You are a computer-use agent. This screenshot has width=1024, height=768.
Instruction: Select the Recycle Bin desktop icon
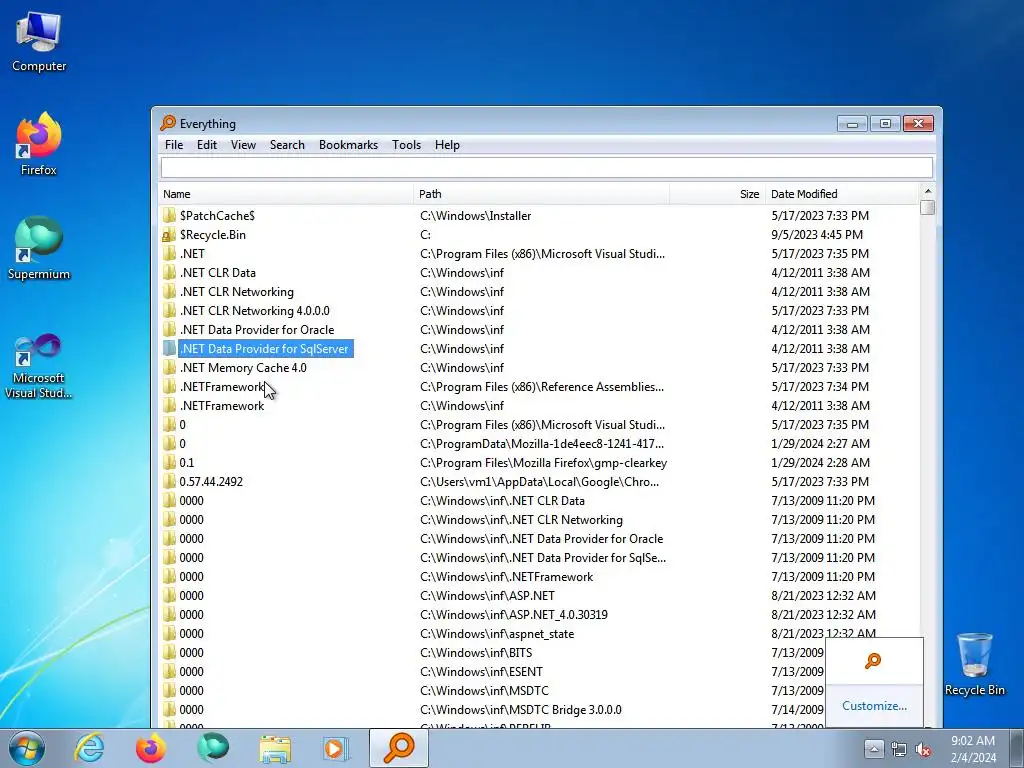[975, 664]
